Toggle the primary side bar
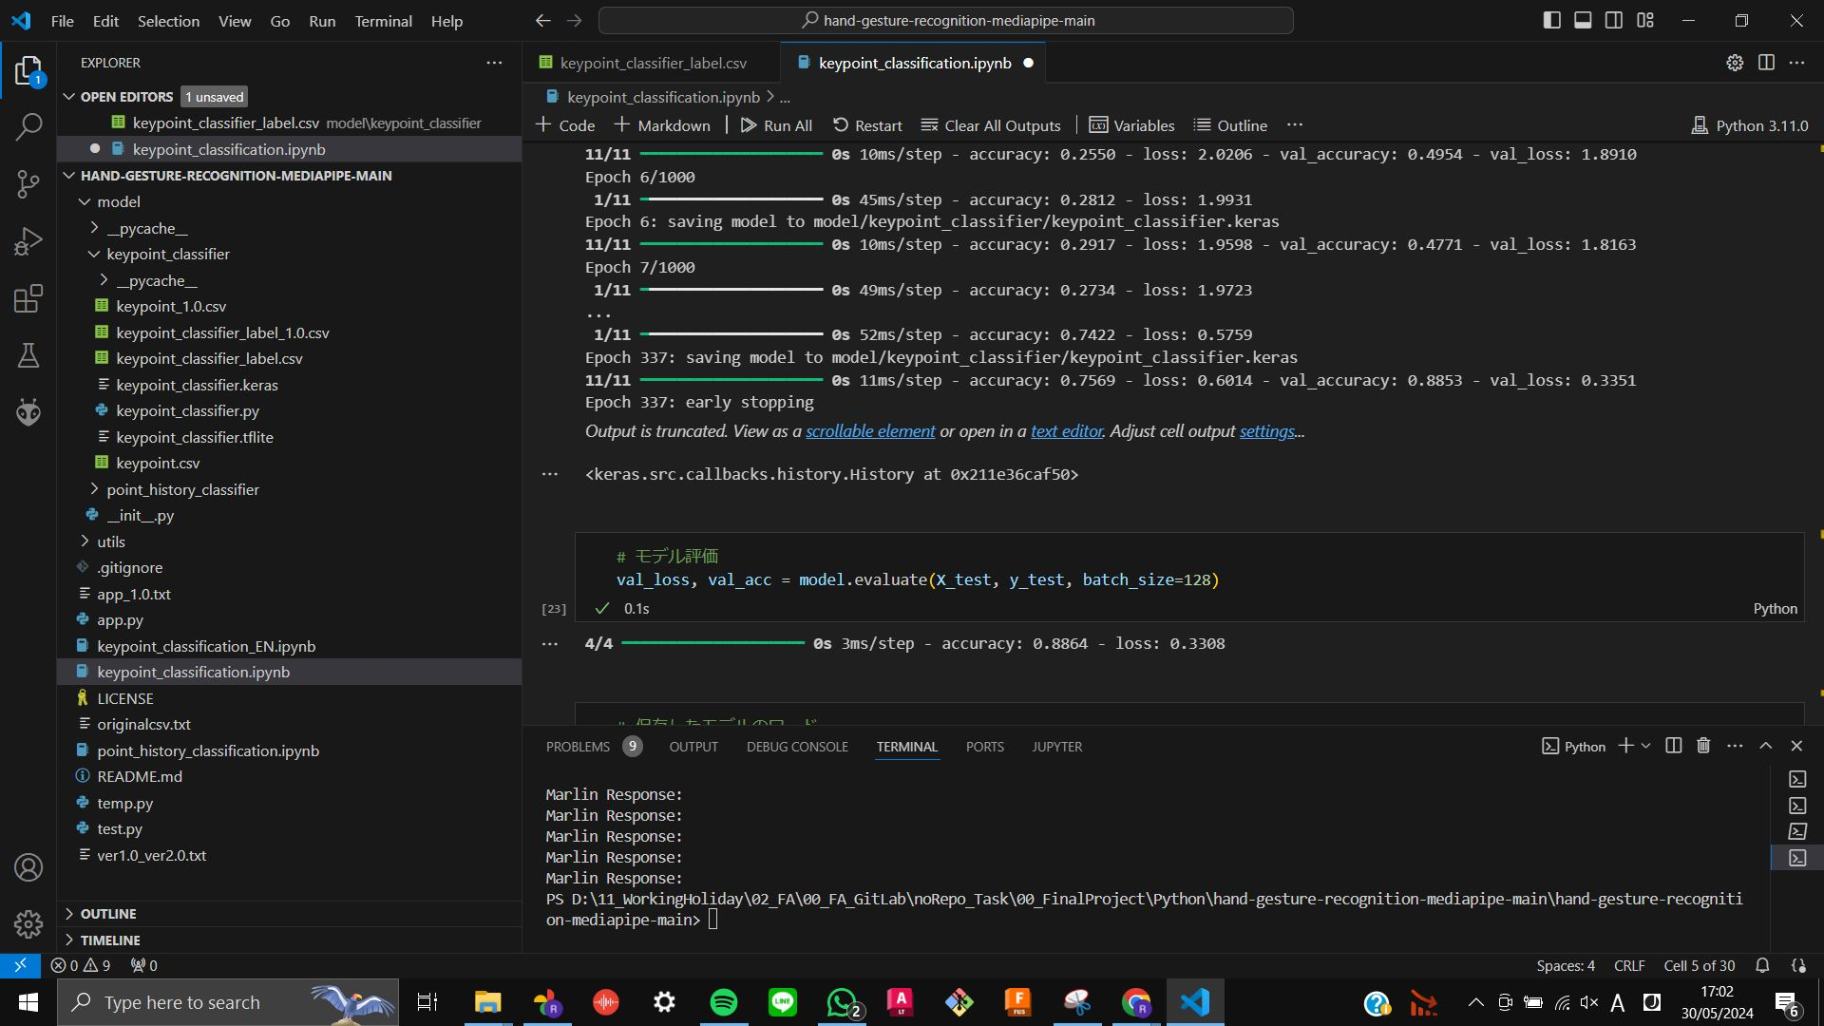Viewport: 1824px width, 1026px height. pyautogui.click(x=1552, y=20)
